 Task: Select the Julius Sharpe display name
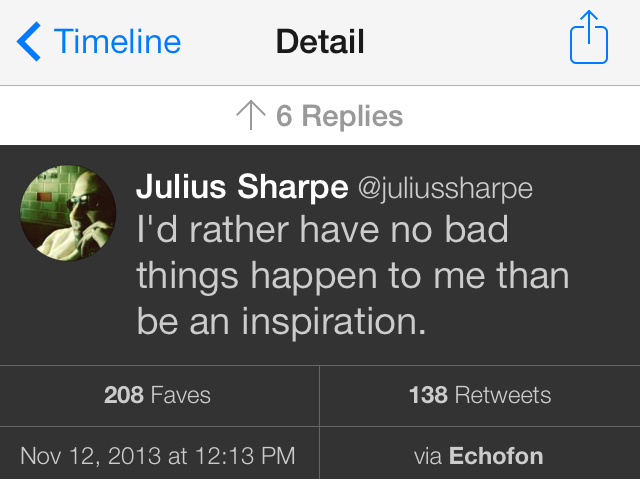[242, 187]
